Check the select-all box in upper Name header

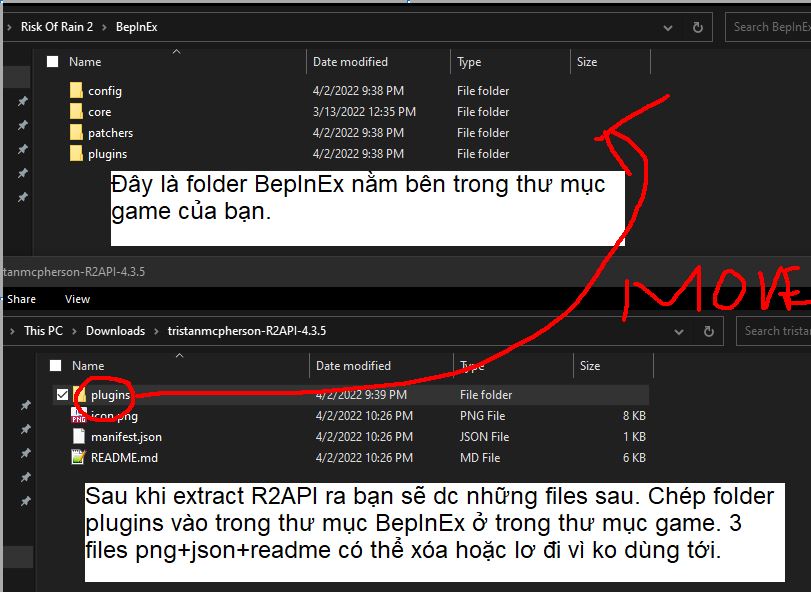[52, 61]
